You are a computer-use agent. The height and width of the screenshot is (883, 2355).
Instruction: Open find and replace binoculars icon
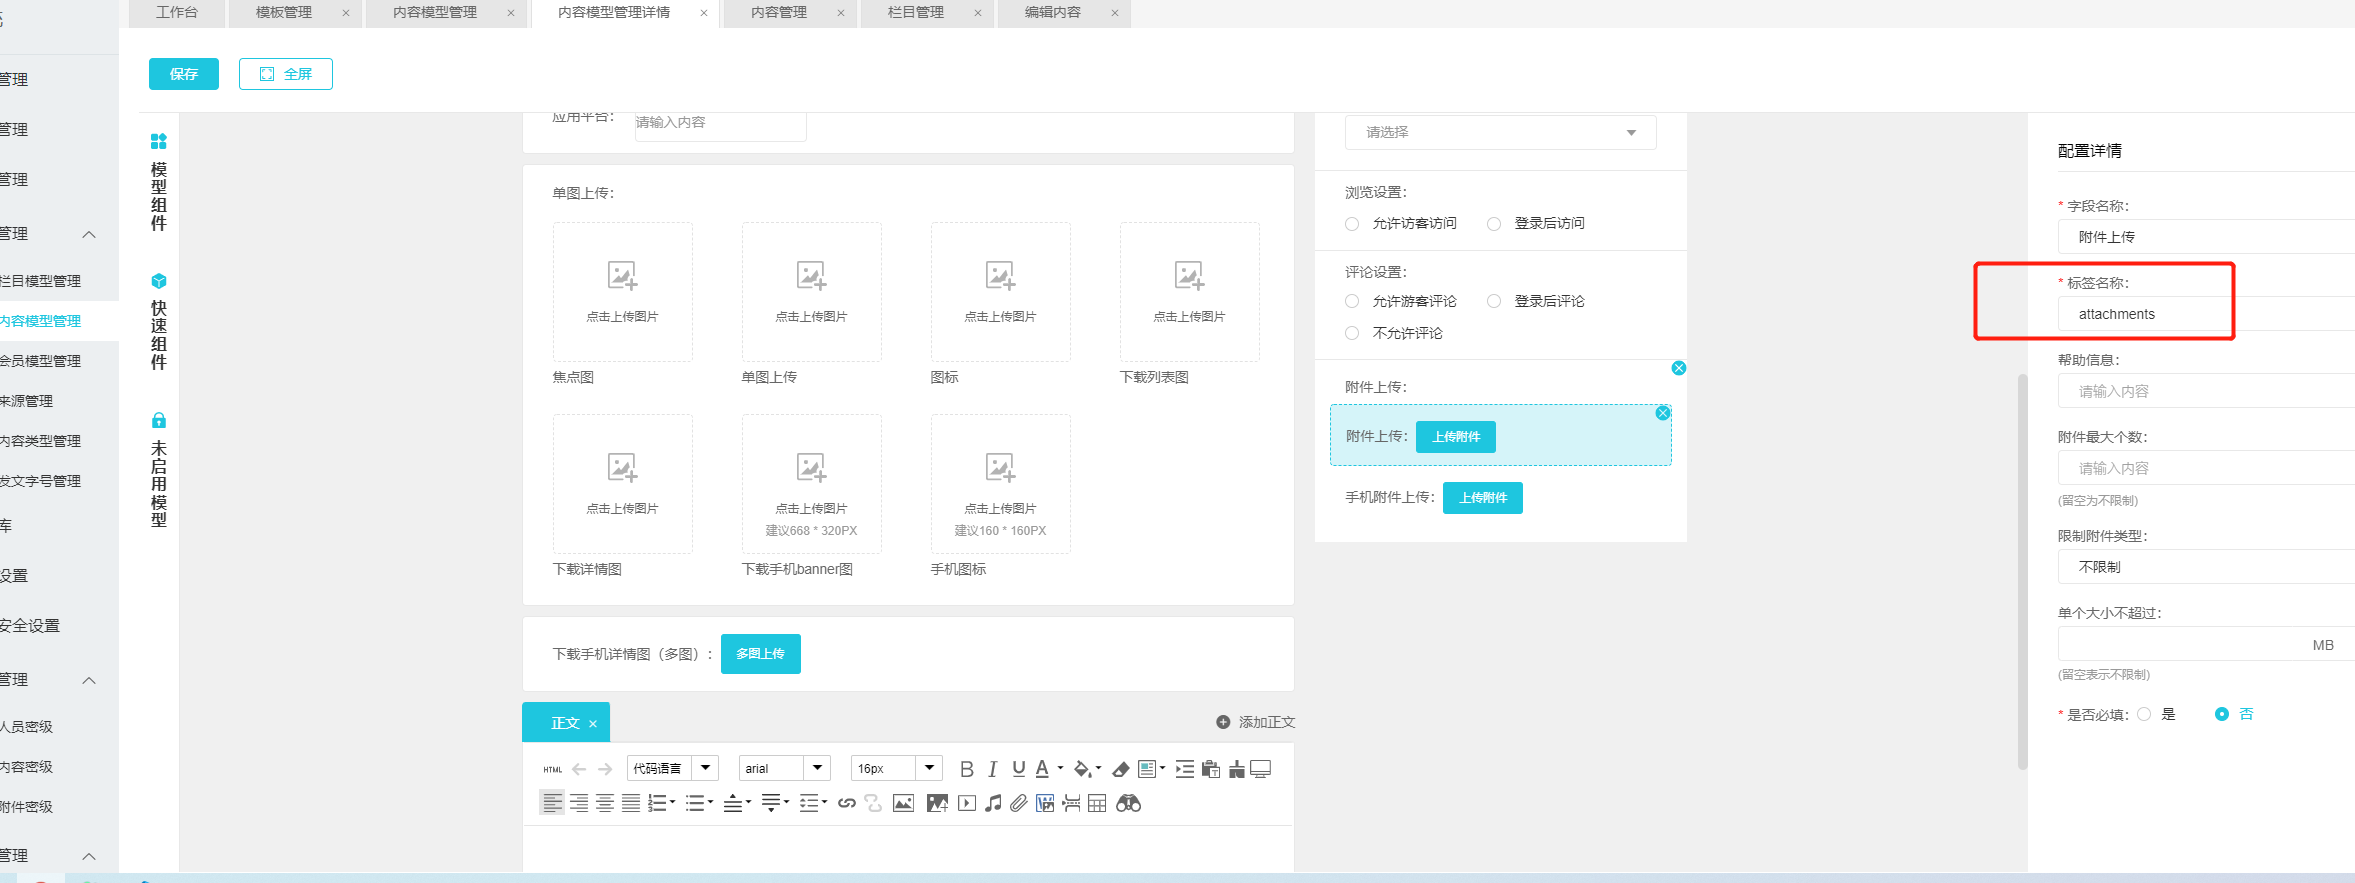(1128, 803)
